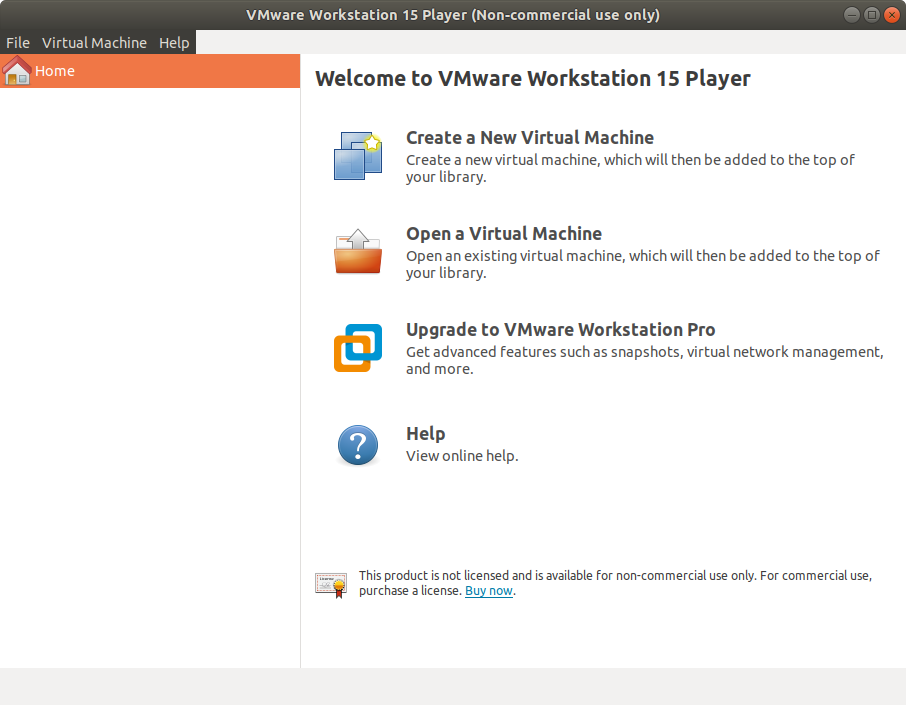
Task: Click the bold 'Help' heading in welcome pane
Action: pyautogui.click(x=425, y=434)
